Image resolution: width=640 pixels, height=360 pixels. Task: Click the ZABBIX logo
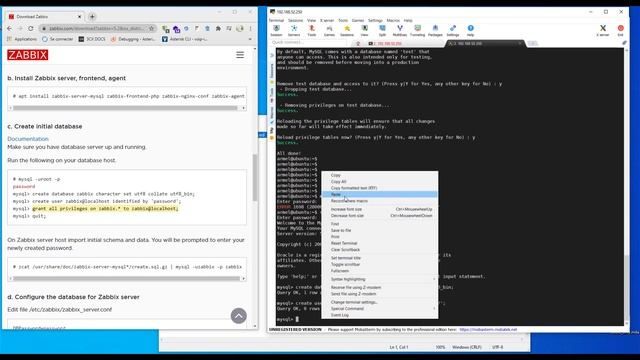[x=27, y=55]
